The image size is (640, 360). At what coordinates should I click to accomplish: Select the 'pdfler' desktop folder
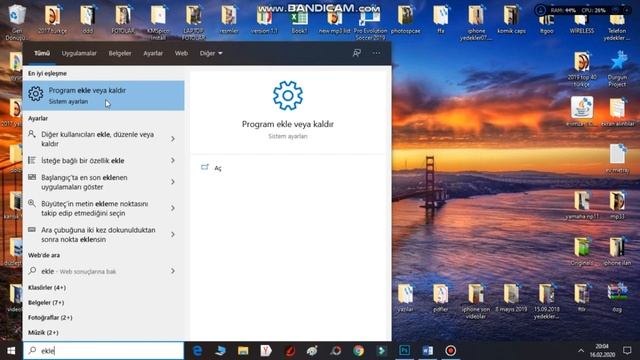440,298
